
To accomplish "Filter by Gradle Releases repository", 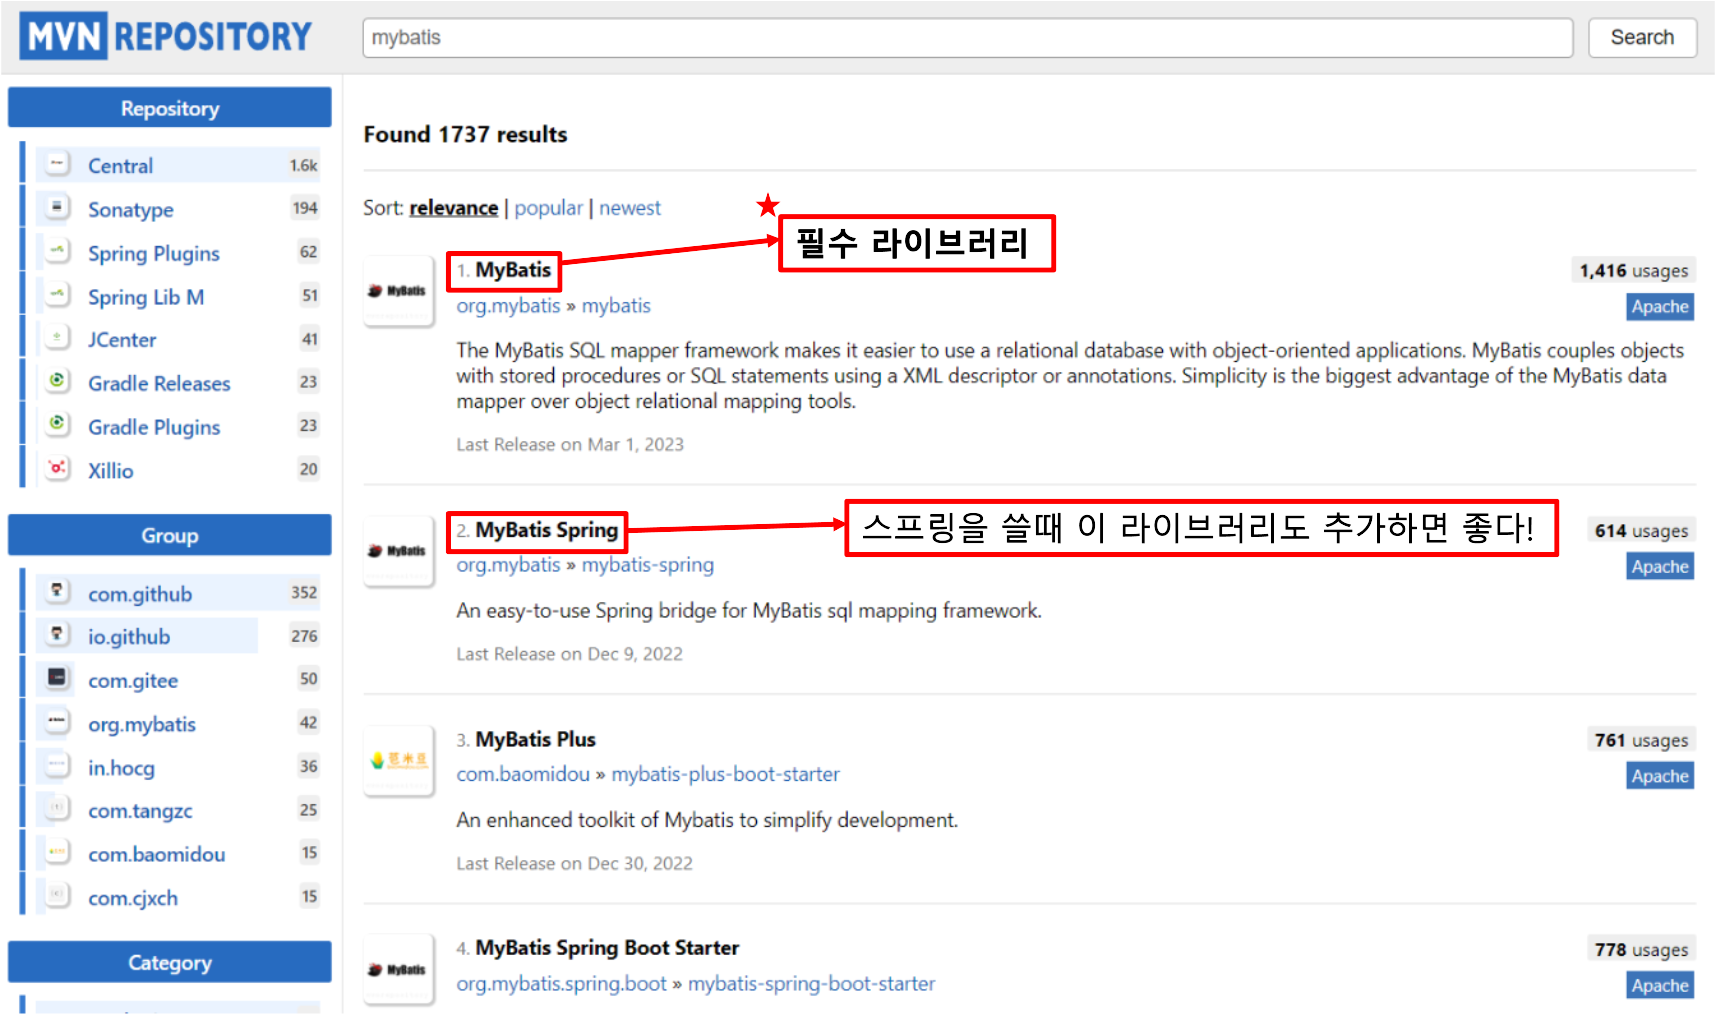I will pyautogui.click(x=159, y=384).
